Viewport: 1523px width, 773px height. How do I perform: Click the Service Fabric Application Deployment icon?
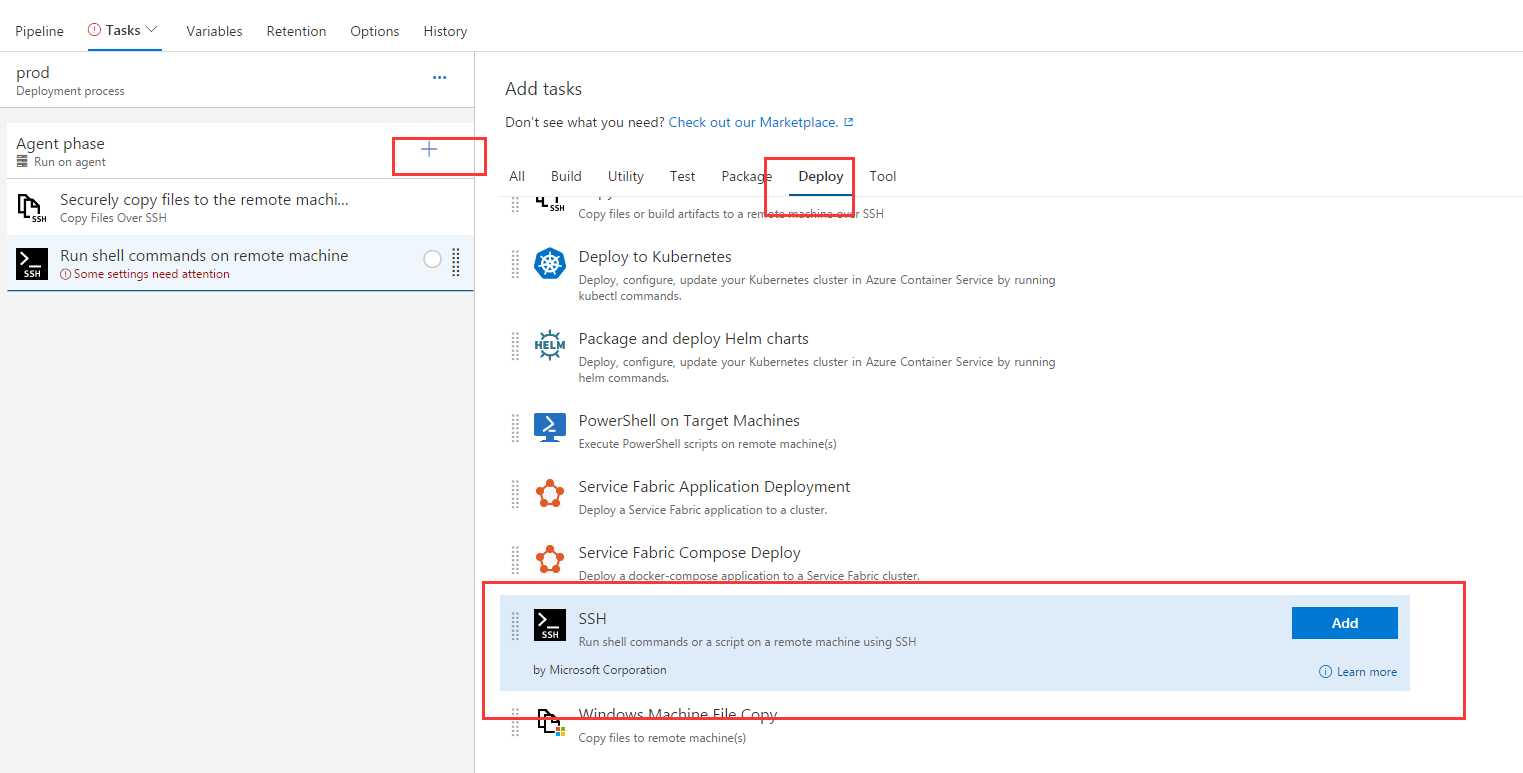point(550,494)
